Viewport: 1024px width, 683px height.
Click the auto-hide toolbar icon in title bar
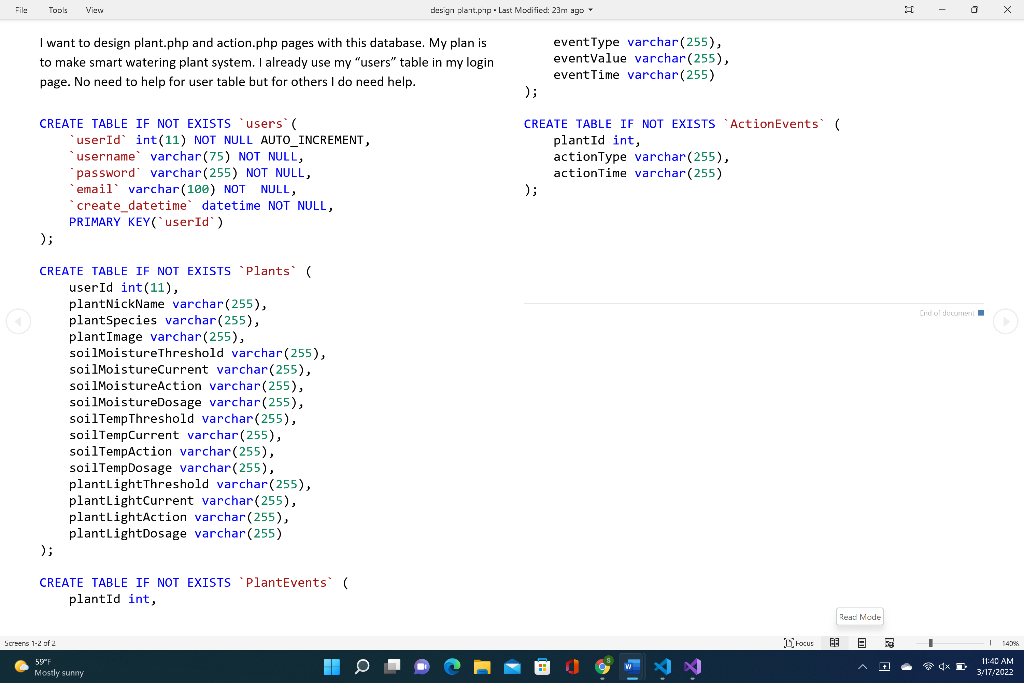(x=907, y=9)
